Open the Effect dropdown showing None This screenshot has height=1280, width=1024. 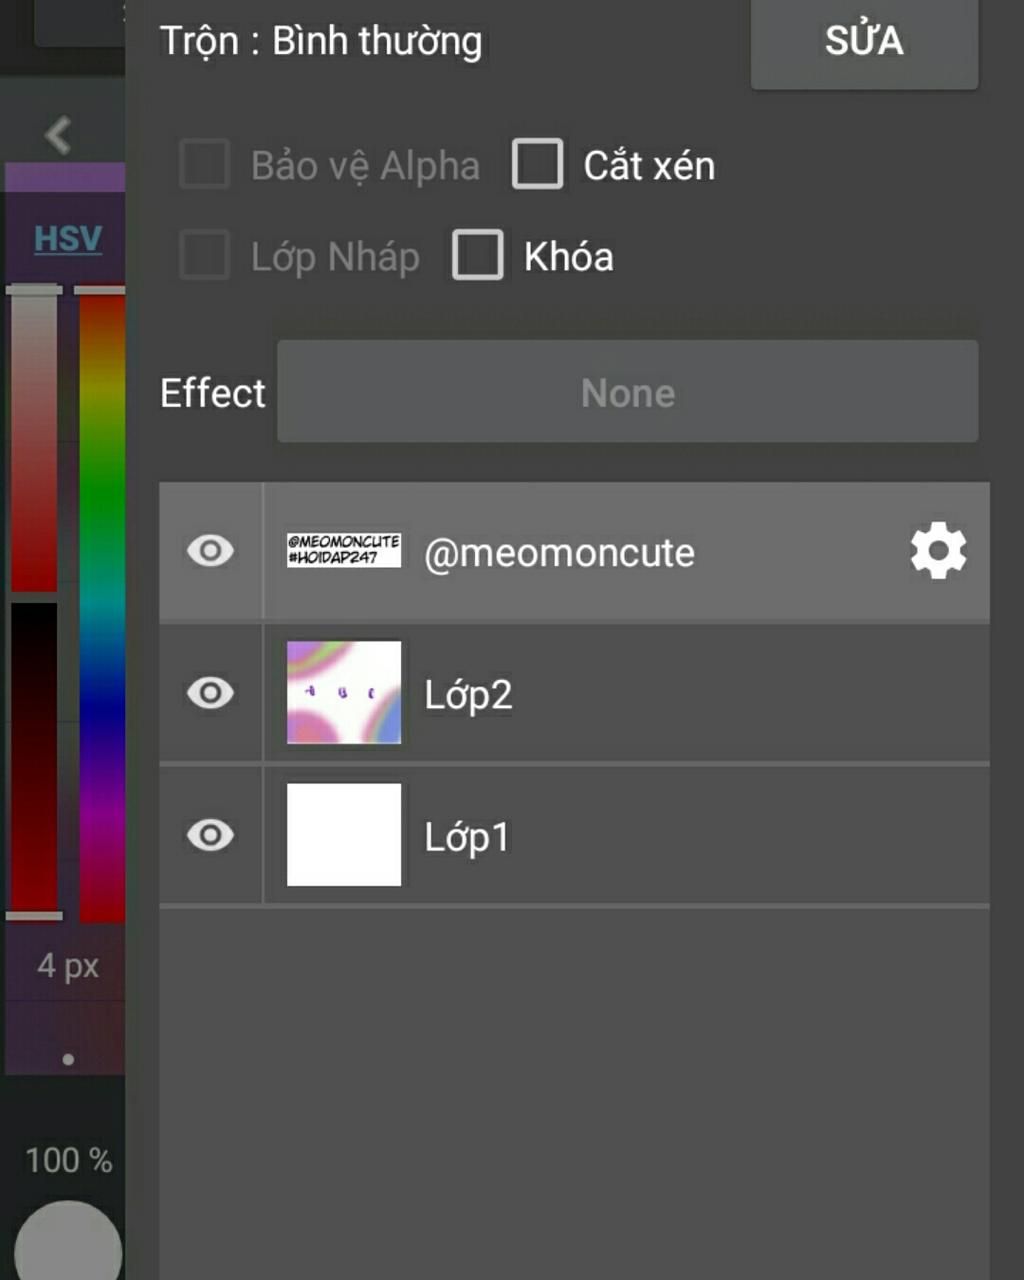[627, 392]
